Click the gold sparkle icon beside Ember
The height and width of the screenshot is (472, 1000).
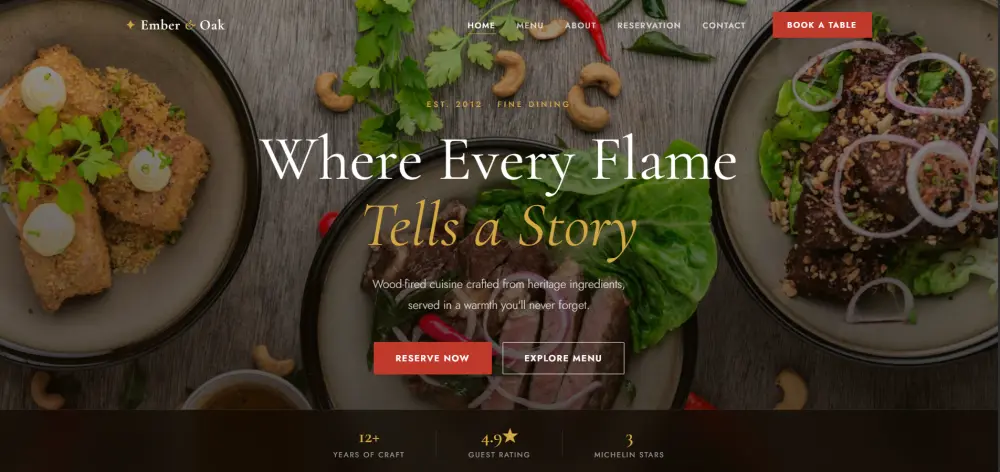[130, 25]
